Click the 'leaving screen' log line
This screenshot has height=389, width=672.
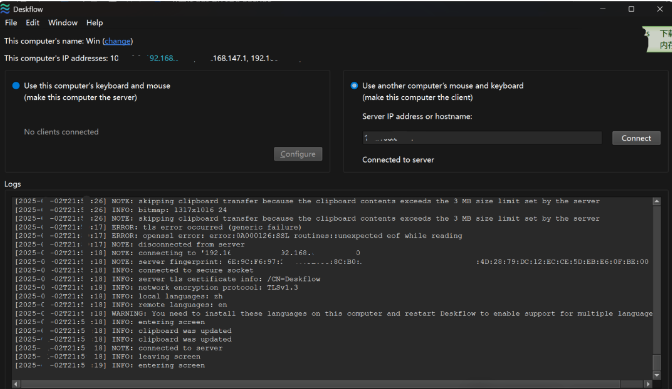pos(108,356)
